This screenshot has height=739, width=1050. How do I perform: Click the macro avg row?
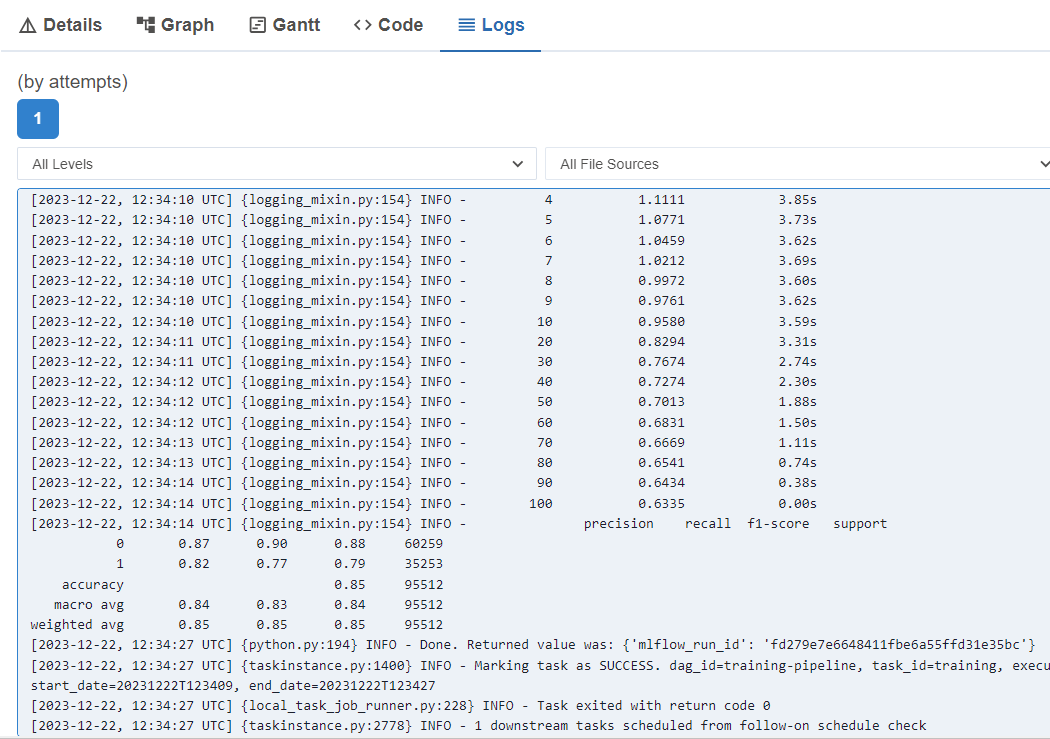(248, 604)
